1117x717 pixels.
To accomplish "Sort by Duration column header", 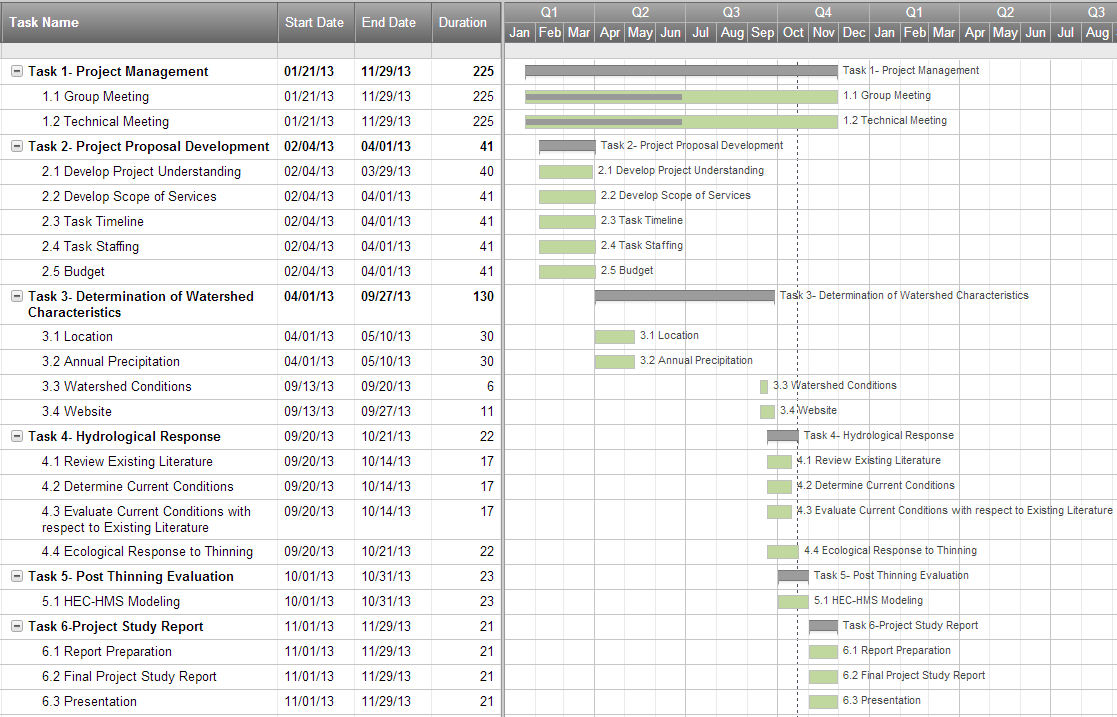I will 466,23.
